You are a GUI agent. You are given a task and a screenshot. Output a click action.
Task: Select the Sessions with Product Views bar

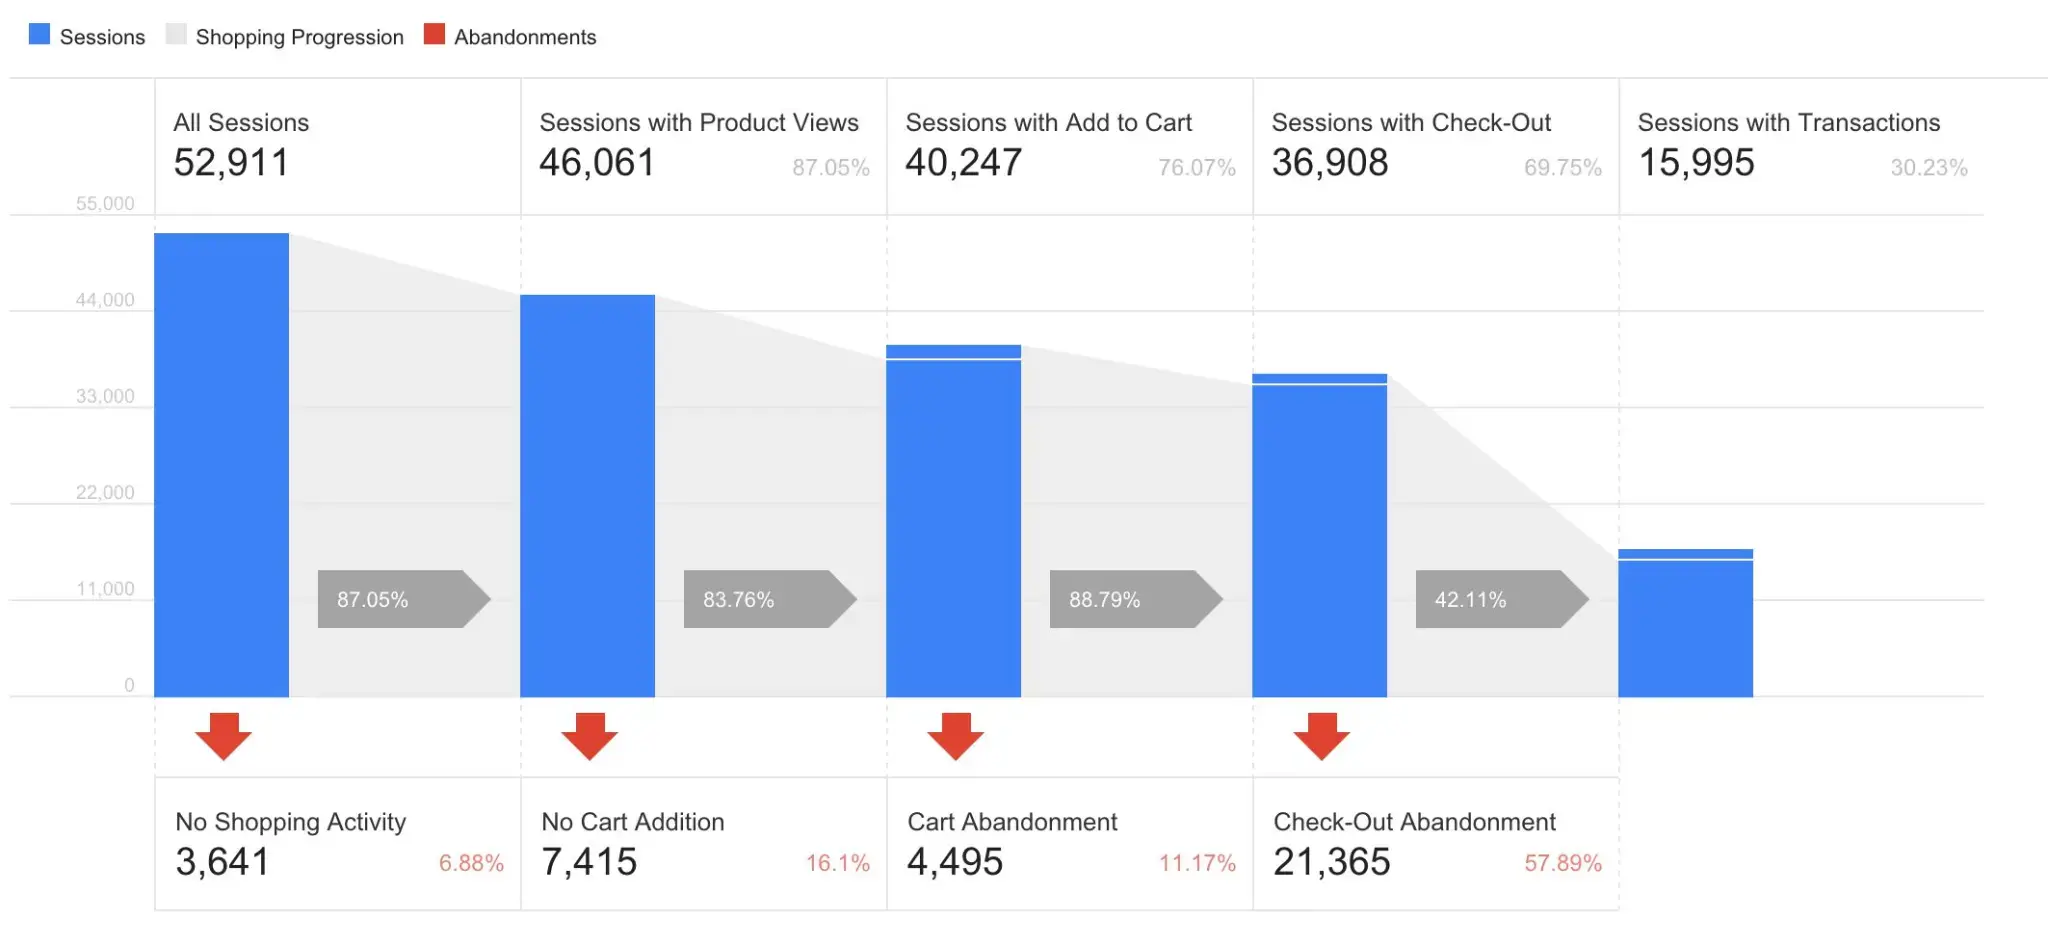(x=587, y=495)
